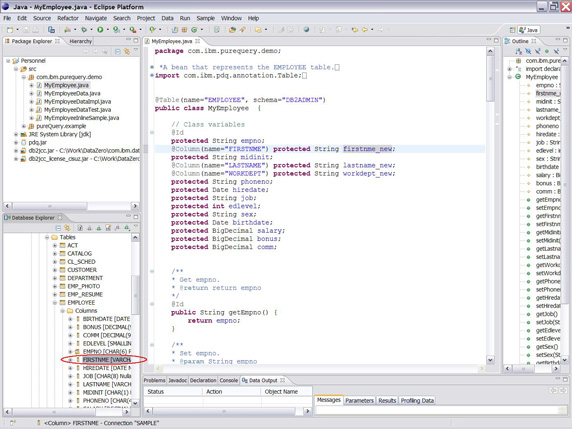Open the Navigate menu
Viewport: 572px width, 429px height.
[96, 18]
